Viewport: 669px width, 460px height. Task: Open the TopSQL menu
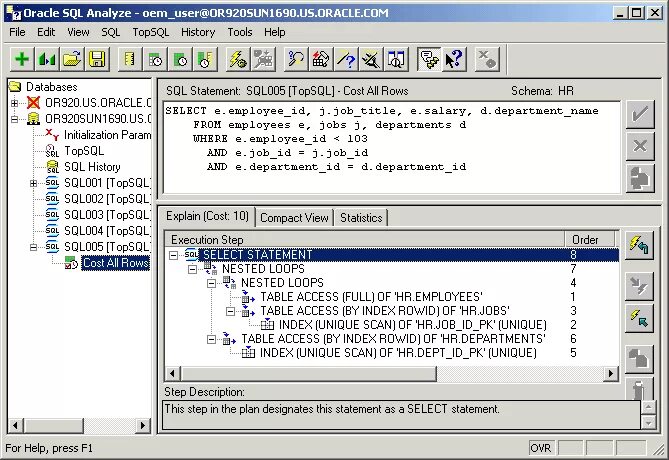coord(151,32)
